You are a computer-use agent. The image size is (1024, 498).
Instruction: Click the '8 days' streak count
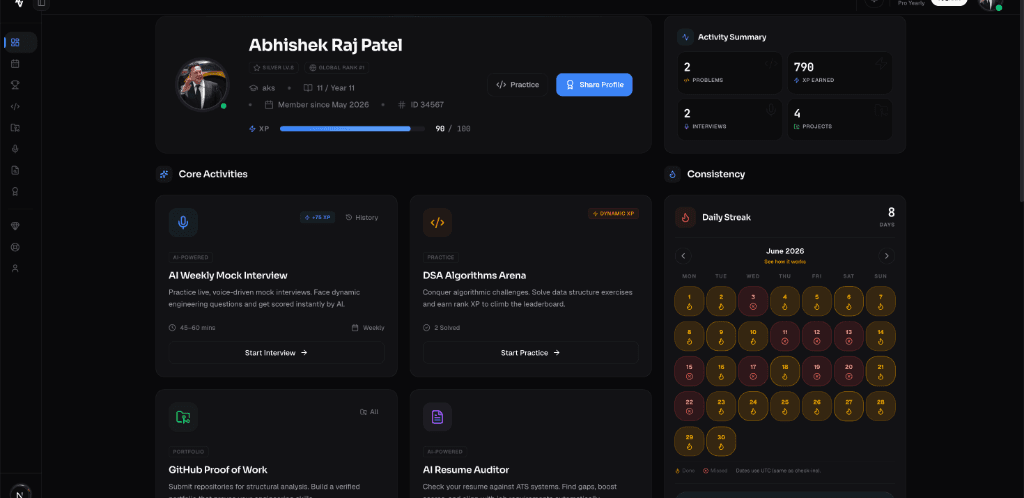[888, 217]
